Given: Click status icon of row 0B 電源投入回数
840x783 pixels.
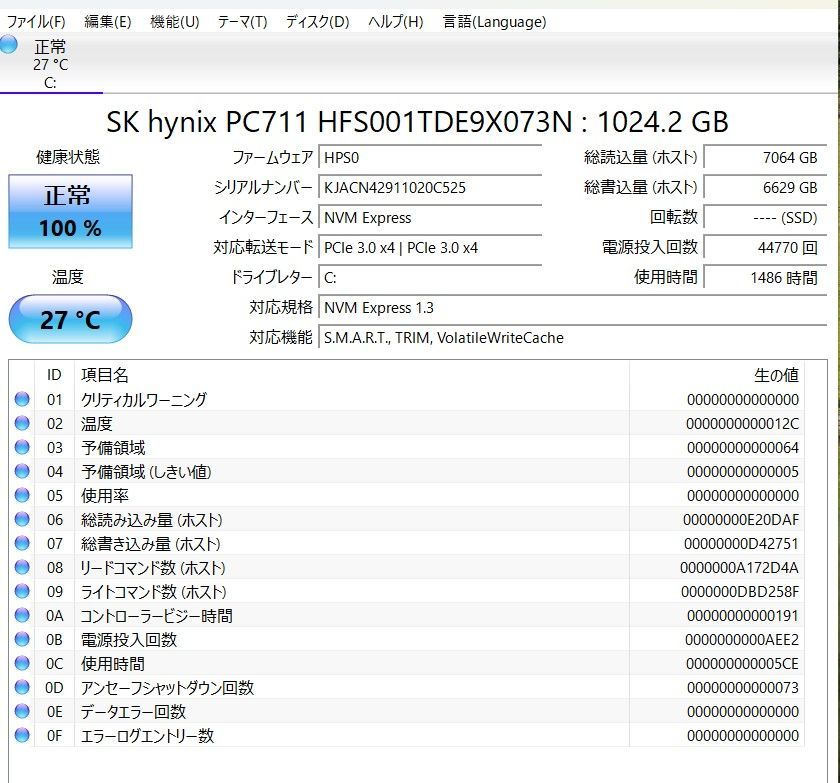Looking at the screenshot, I should tap(22, 639).
